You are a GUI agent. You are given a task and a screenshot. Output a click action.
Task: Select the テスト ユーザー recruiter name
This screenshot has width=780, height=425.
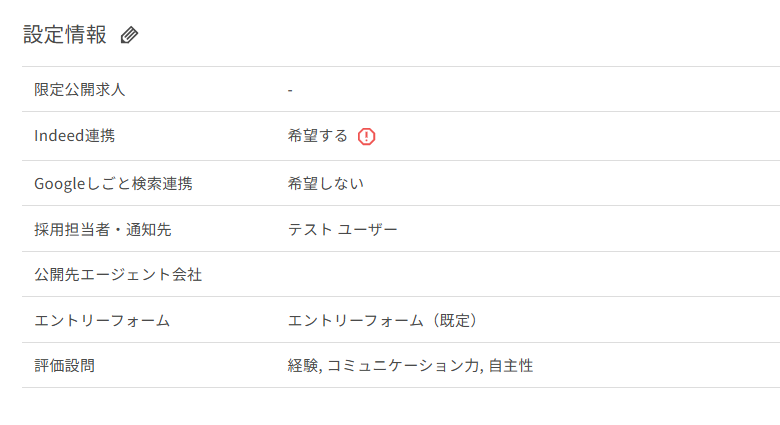click(343, 229)
